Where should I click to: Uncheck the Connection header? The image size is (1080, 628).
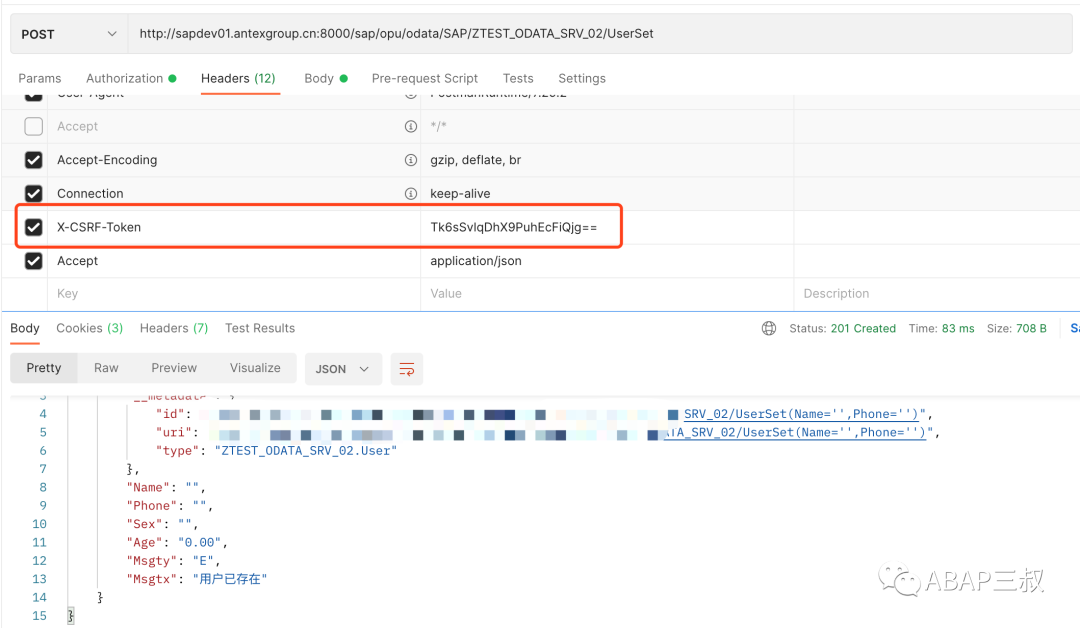pos(34,193)
